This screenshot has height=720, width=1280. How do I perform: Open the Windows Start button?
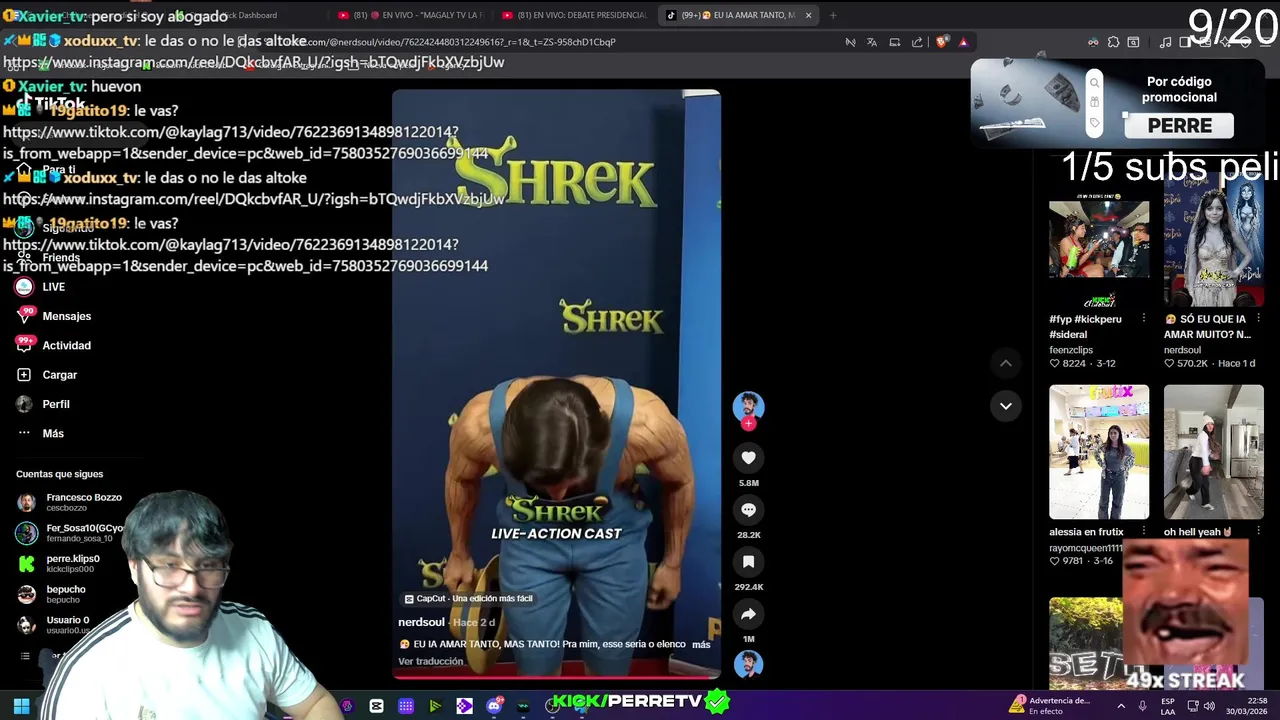click(x=21, y=706)
